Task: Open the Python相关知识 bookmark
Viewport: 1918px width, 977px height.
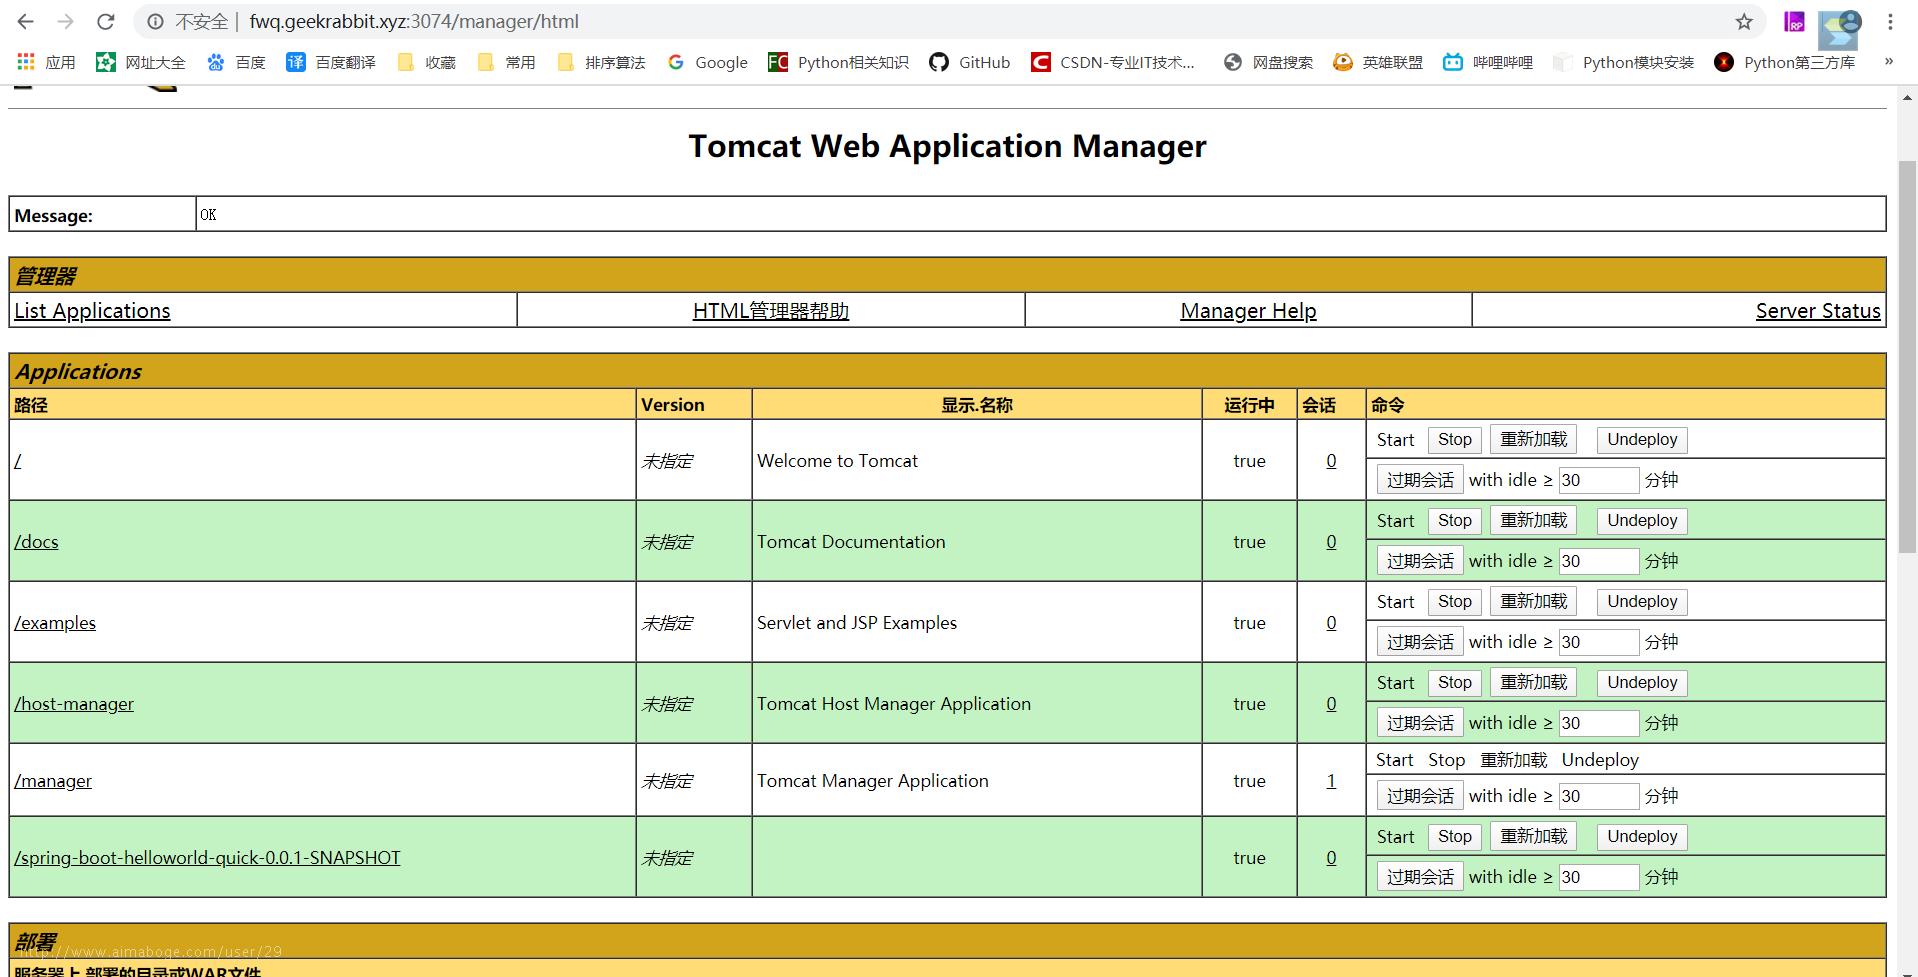Action: pyautogui.click(x=838, y=62)
